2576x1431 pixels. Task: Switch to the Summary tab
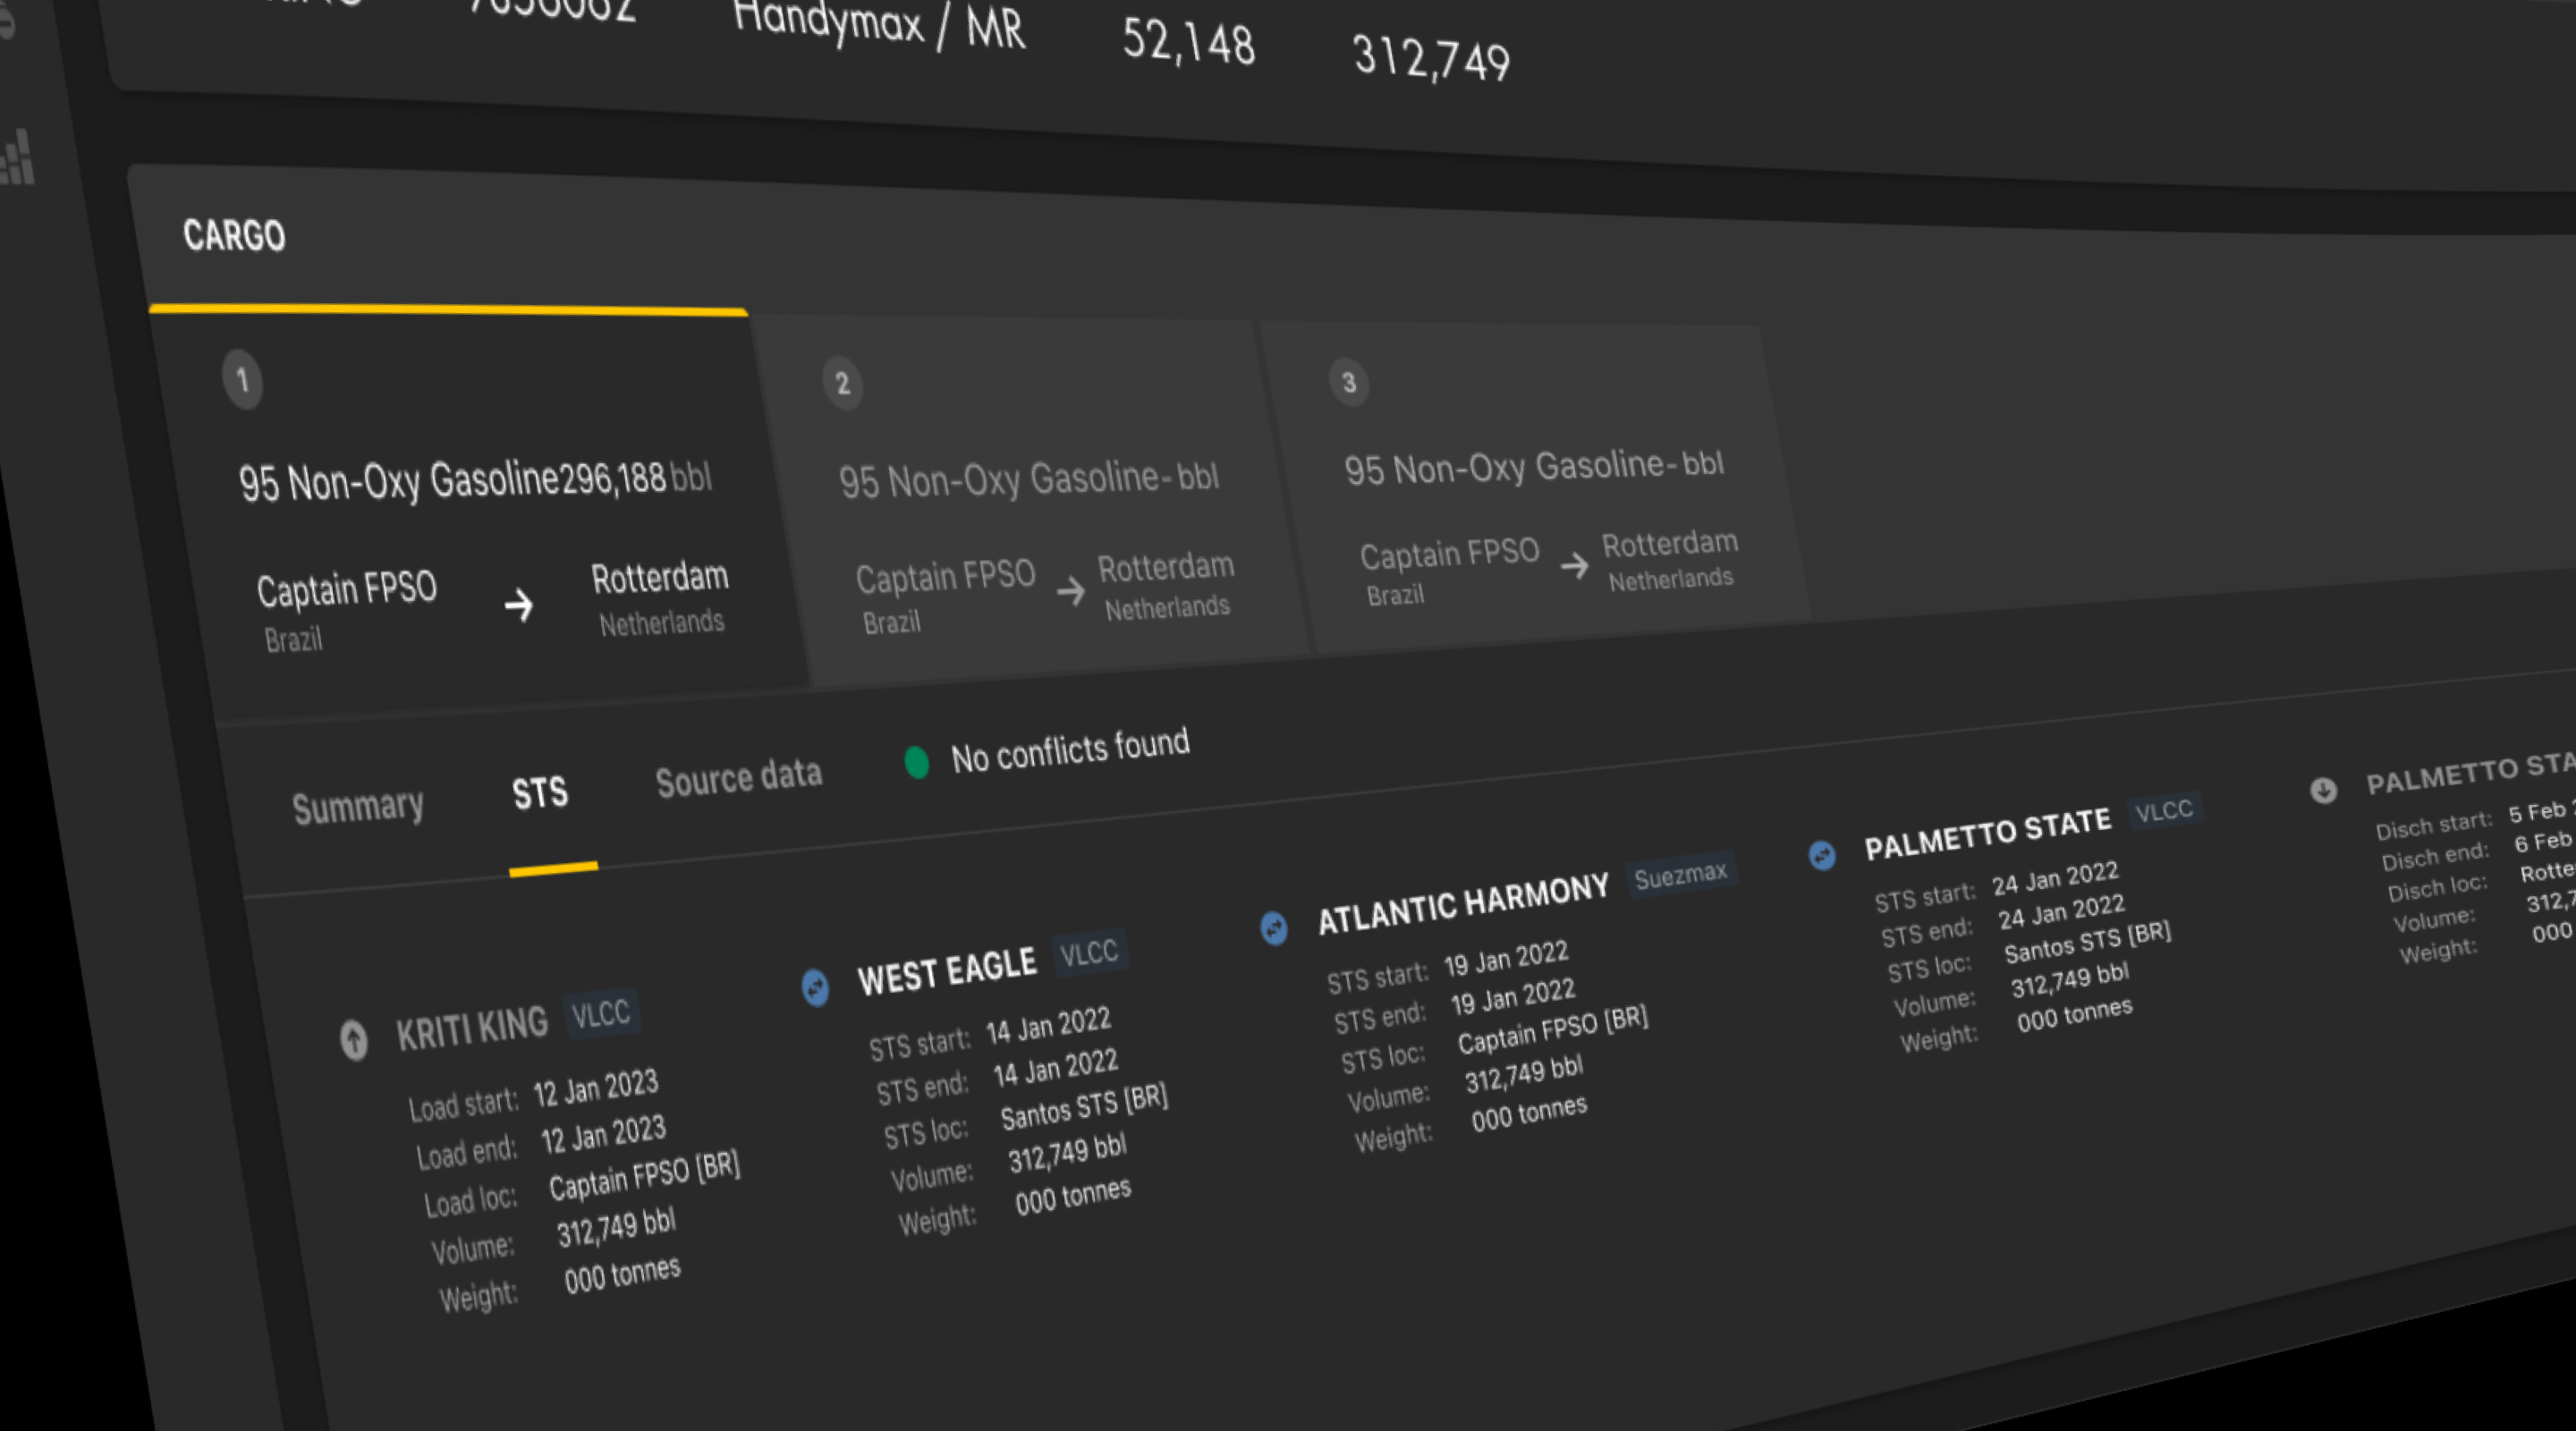click(357, 806)
